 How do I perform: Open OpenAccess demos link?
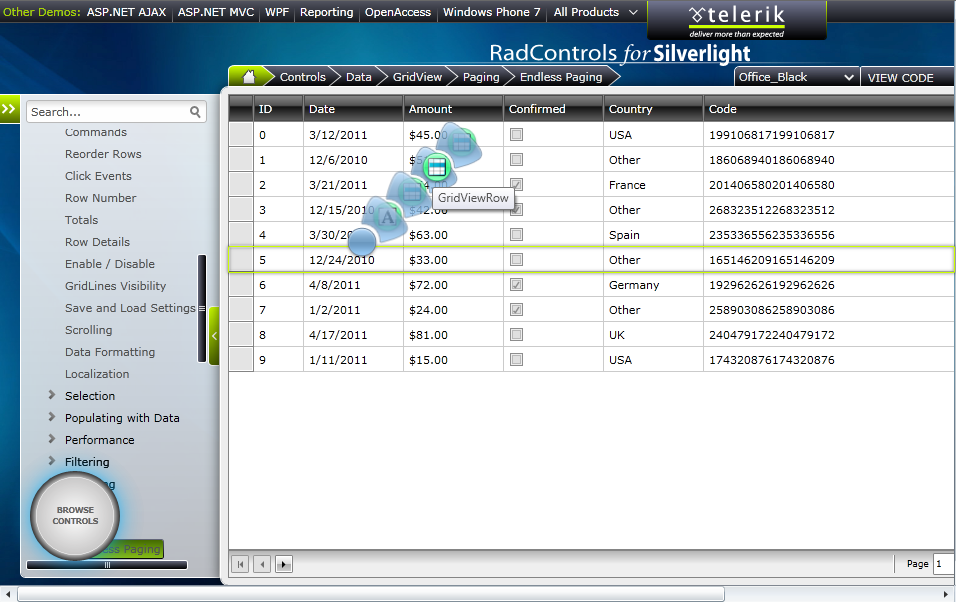pos(398,12)
